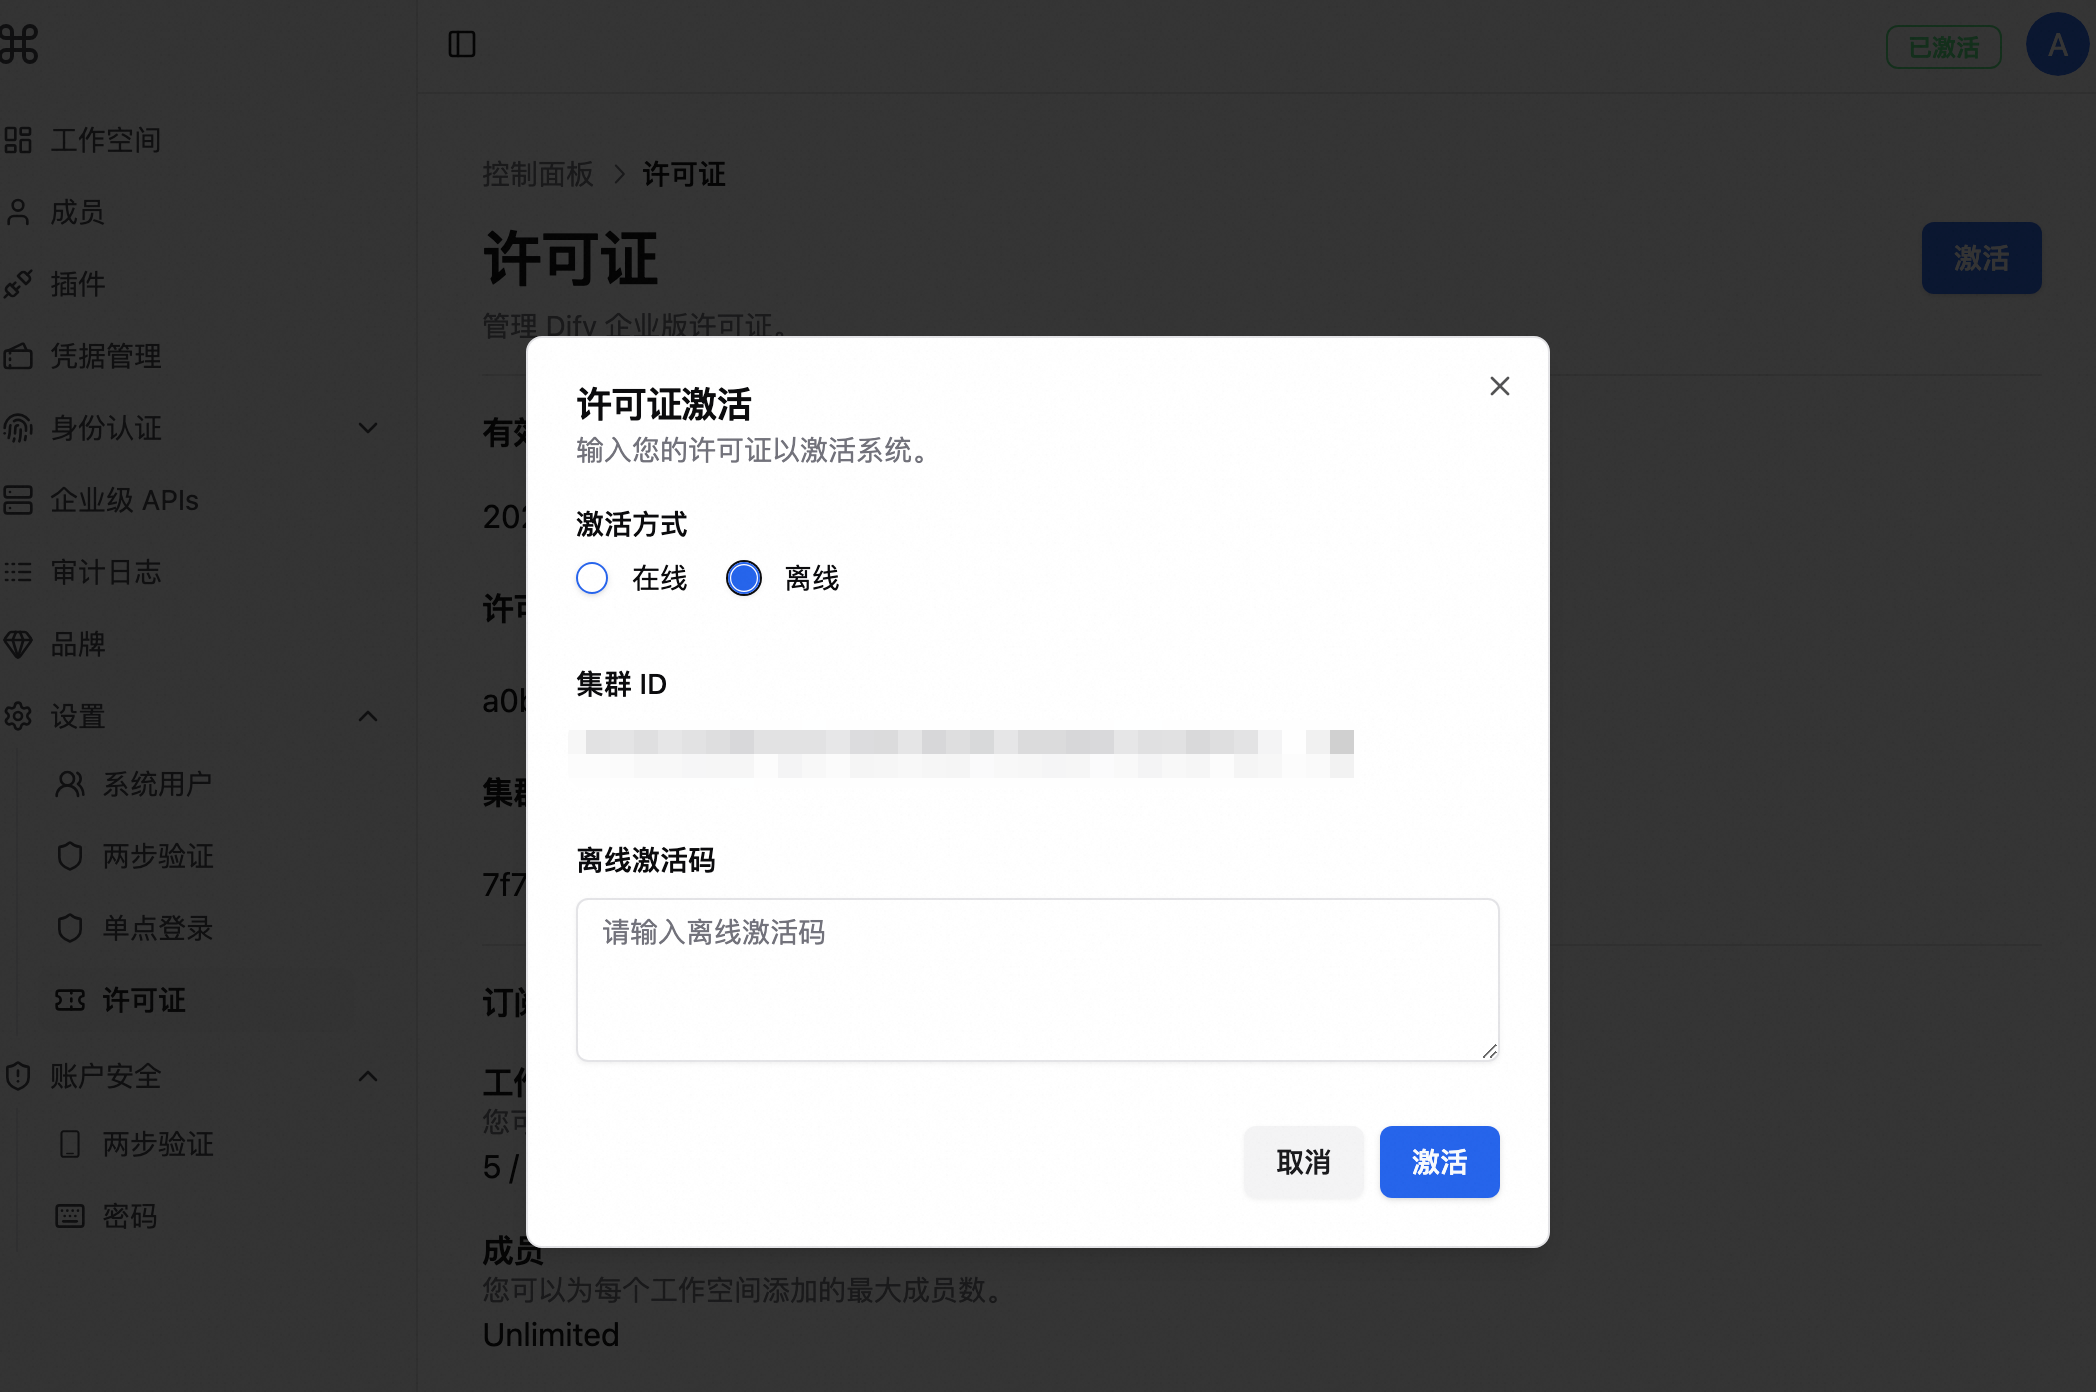The image size is (2096, 1392).
Task: Click the 许可证 ticket icon
Action: (x=70, y=1000)
